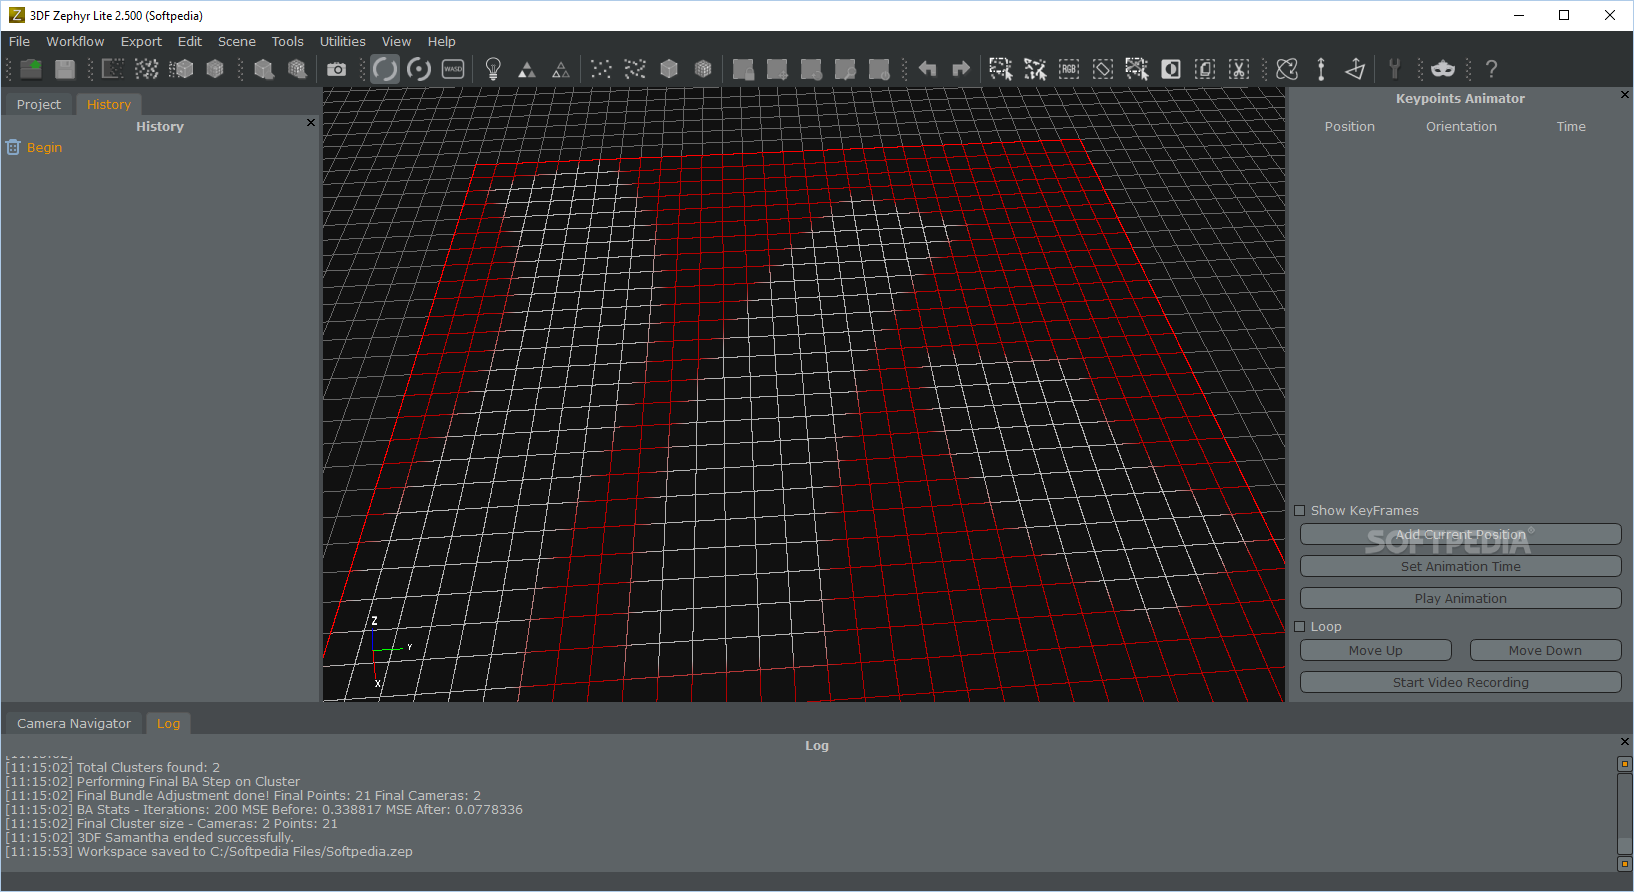Click the atom-shaped orbit icon

coord(1287,69)
